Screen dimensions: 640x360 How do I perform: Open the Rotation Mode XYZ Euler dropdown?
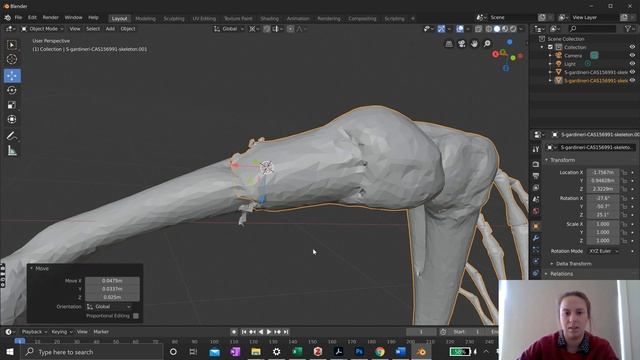click(x=603, y=251)
